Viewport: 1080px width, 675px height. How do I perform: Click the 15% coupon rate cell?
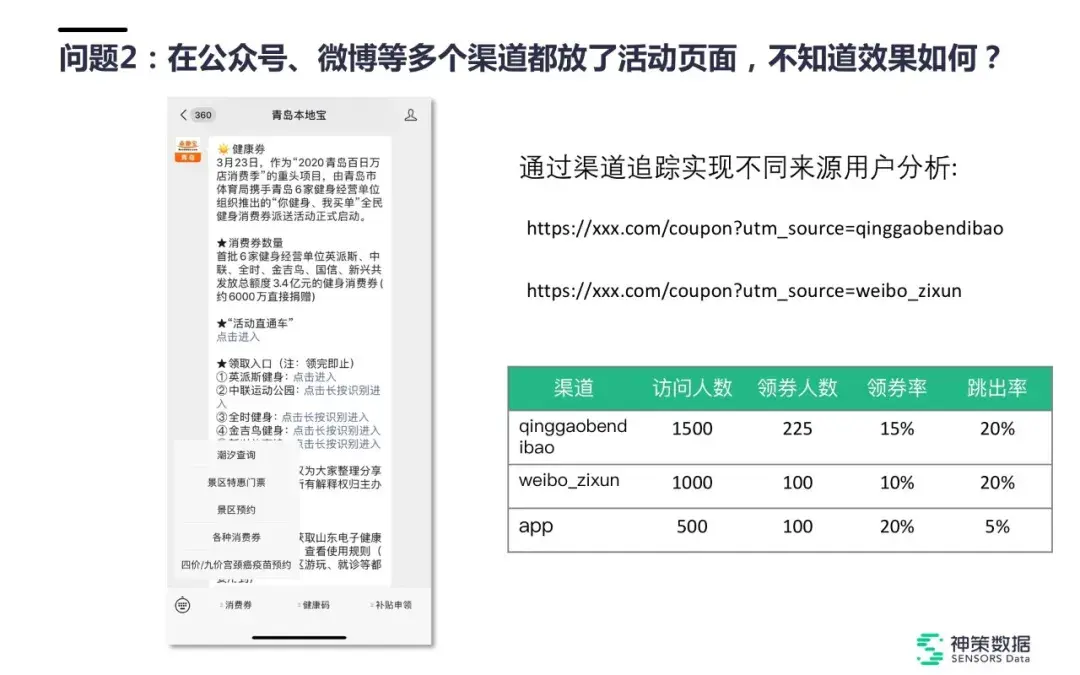tap(897, 429)
